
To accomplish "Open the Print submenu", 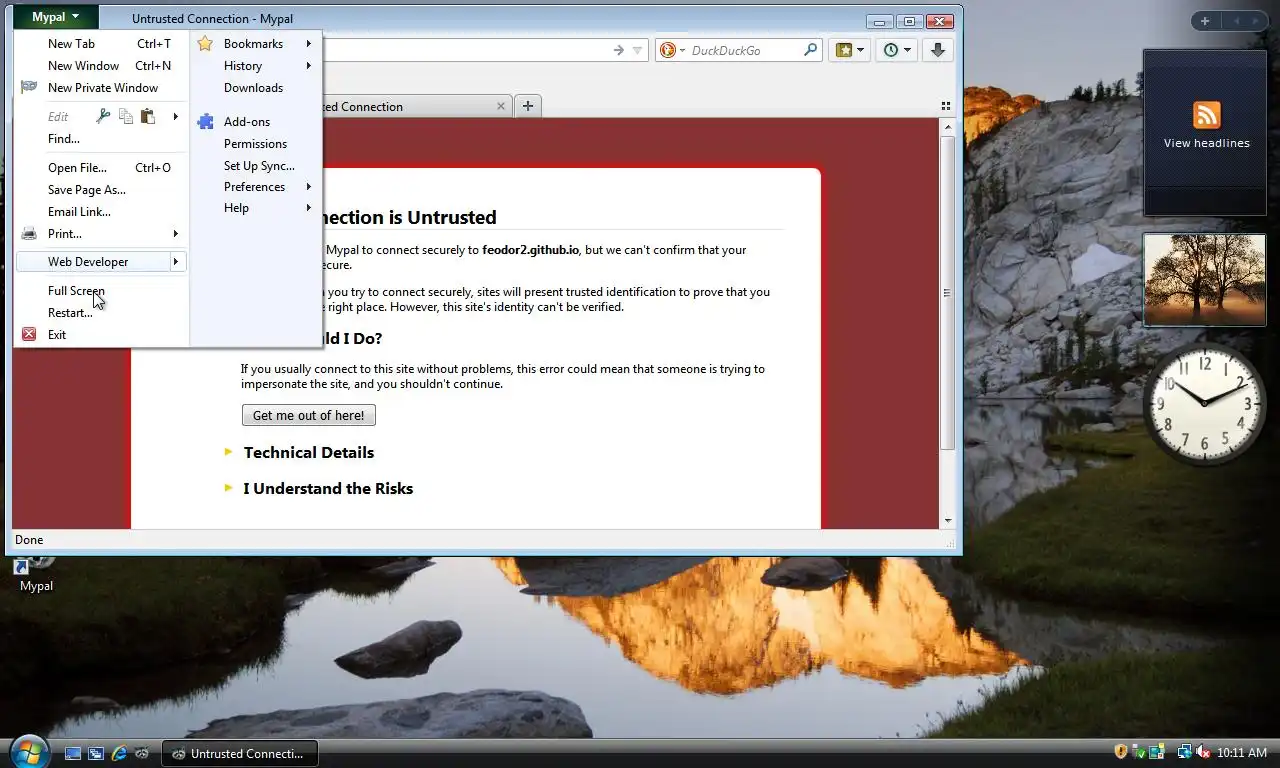I will [x=102, y=234].
